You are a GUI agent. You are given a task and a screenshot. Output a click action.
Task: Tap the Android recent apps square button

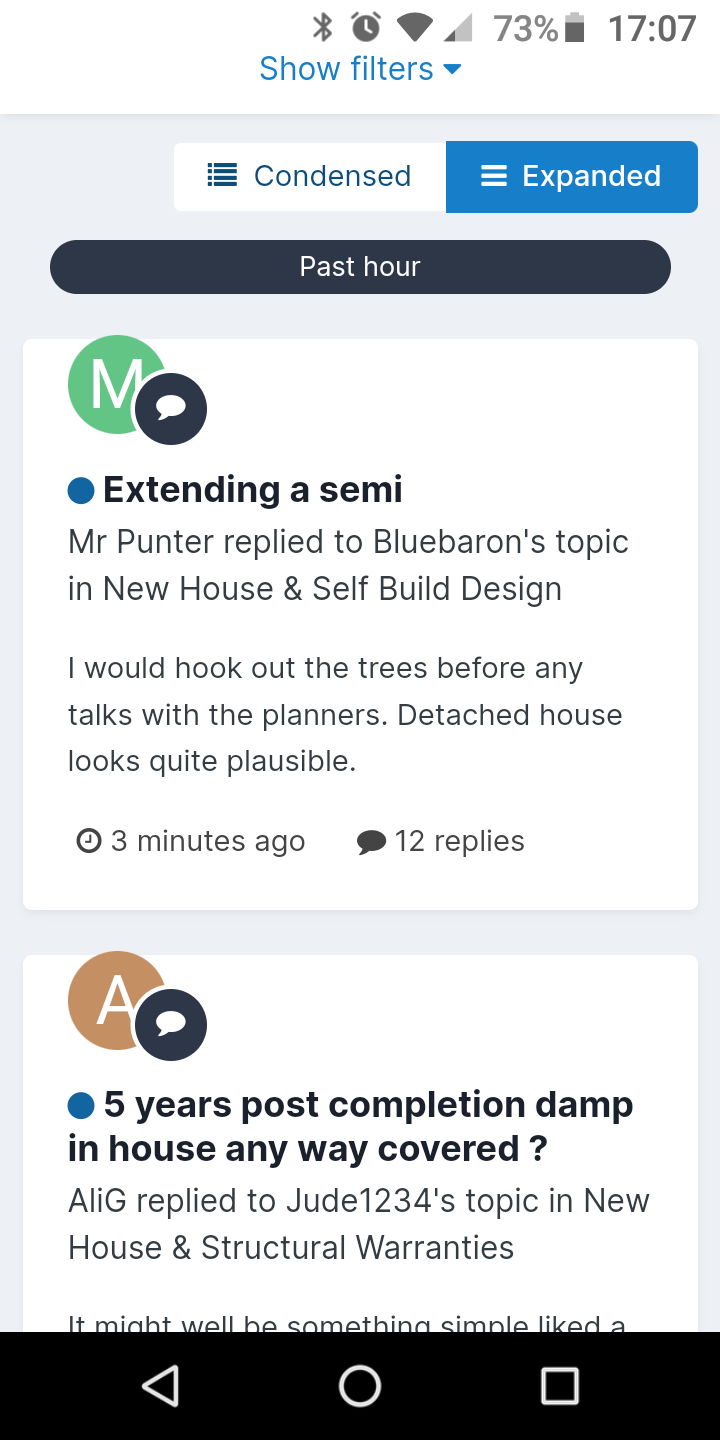(x=560, y=1386)
